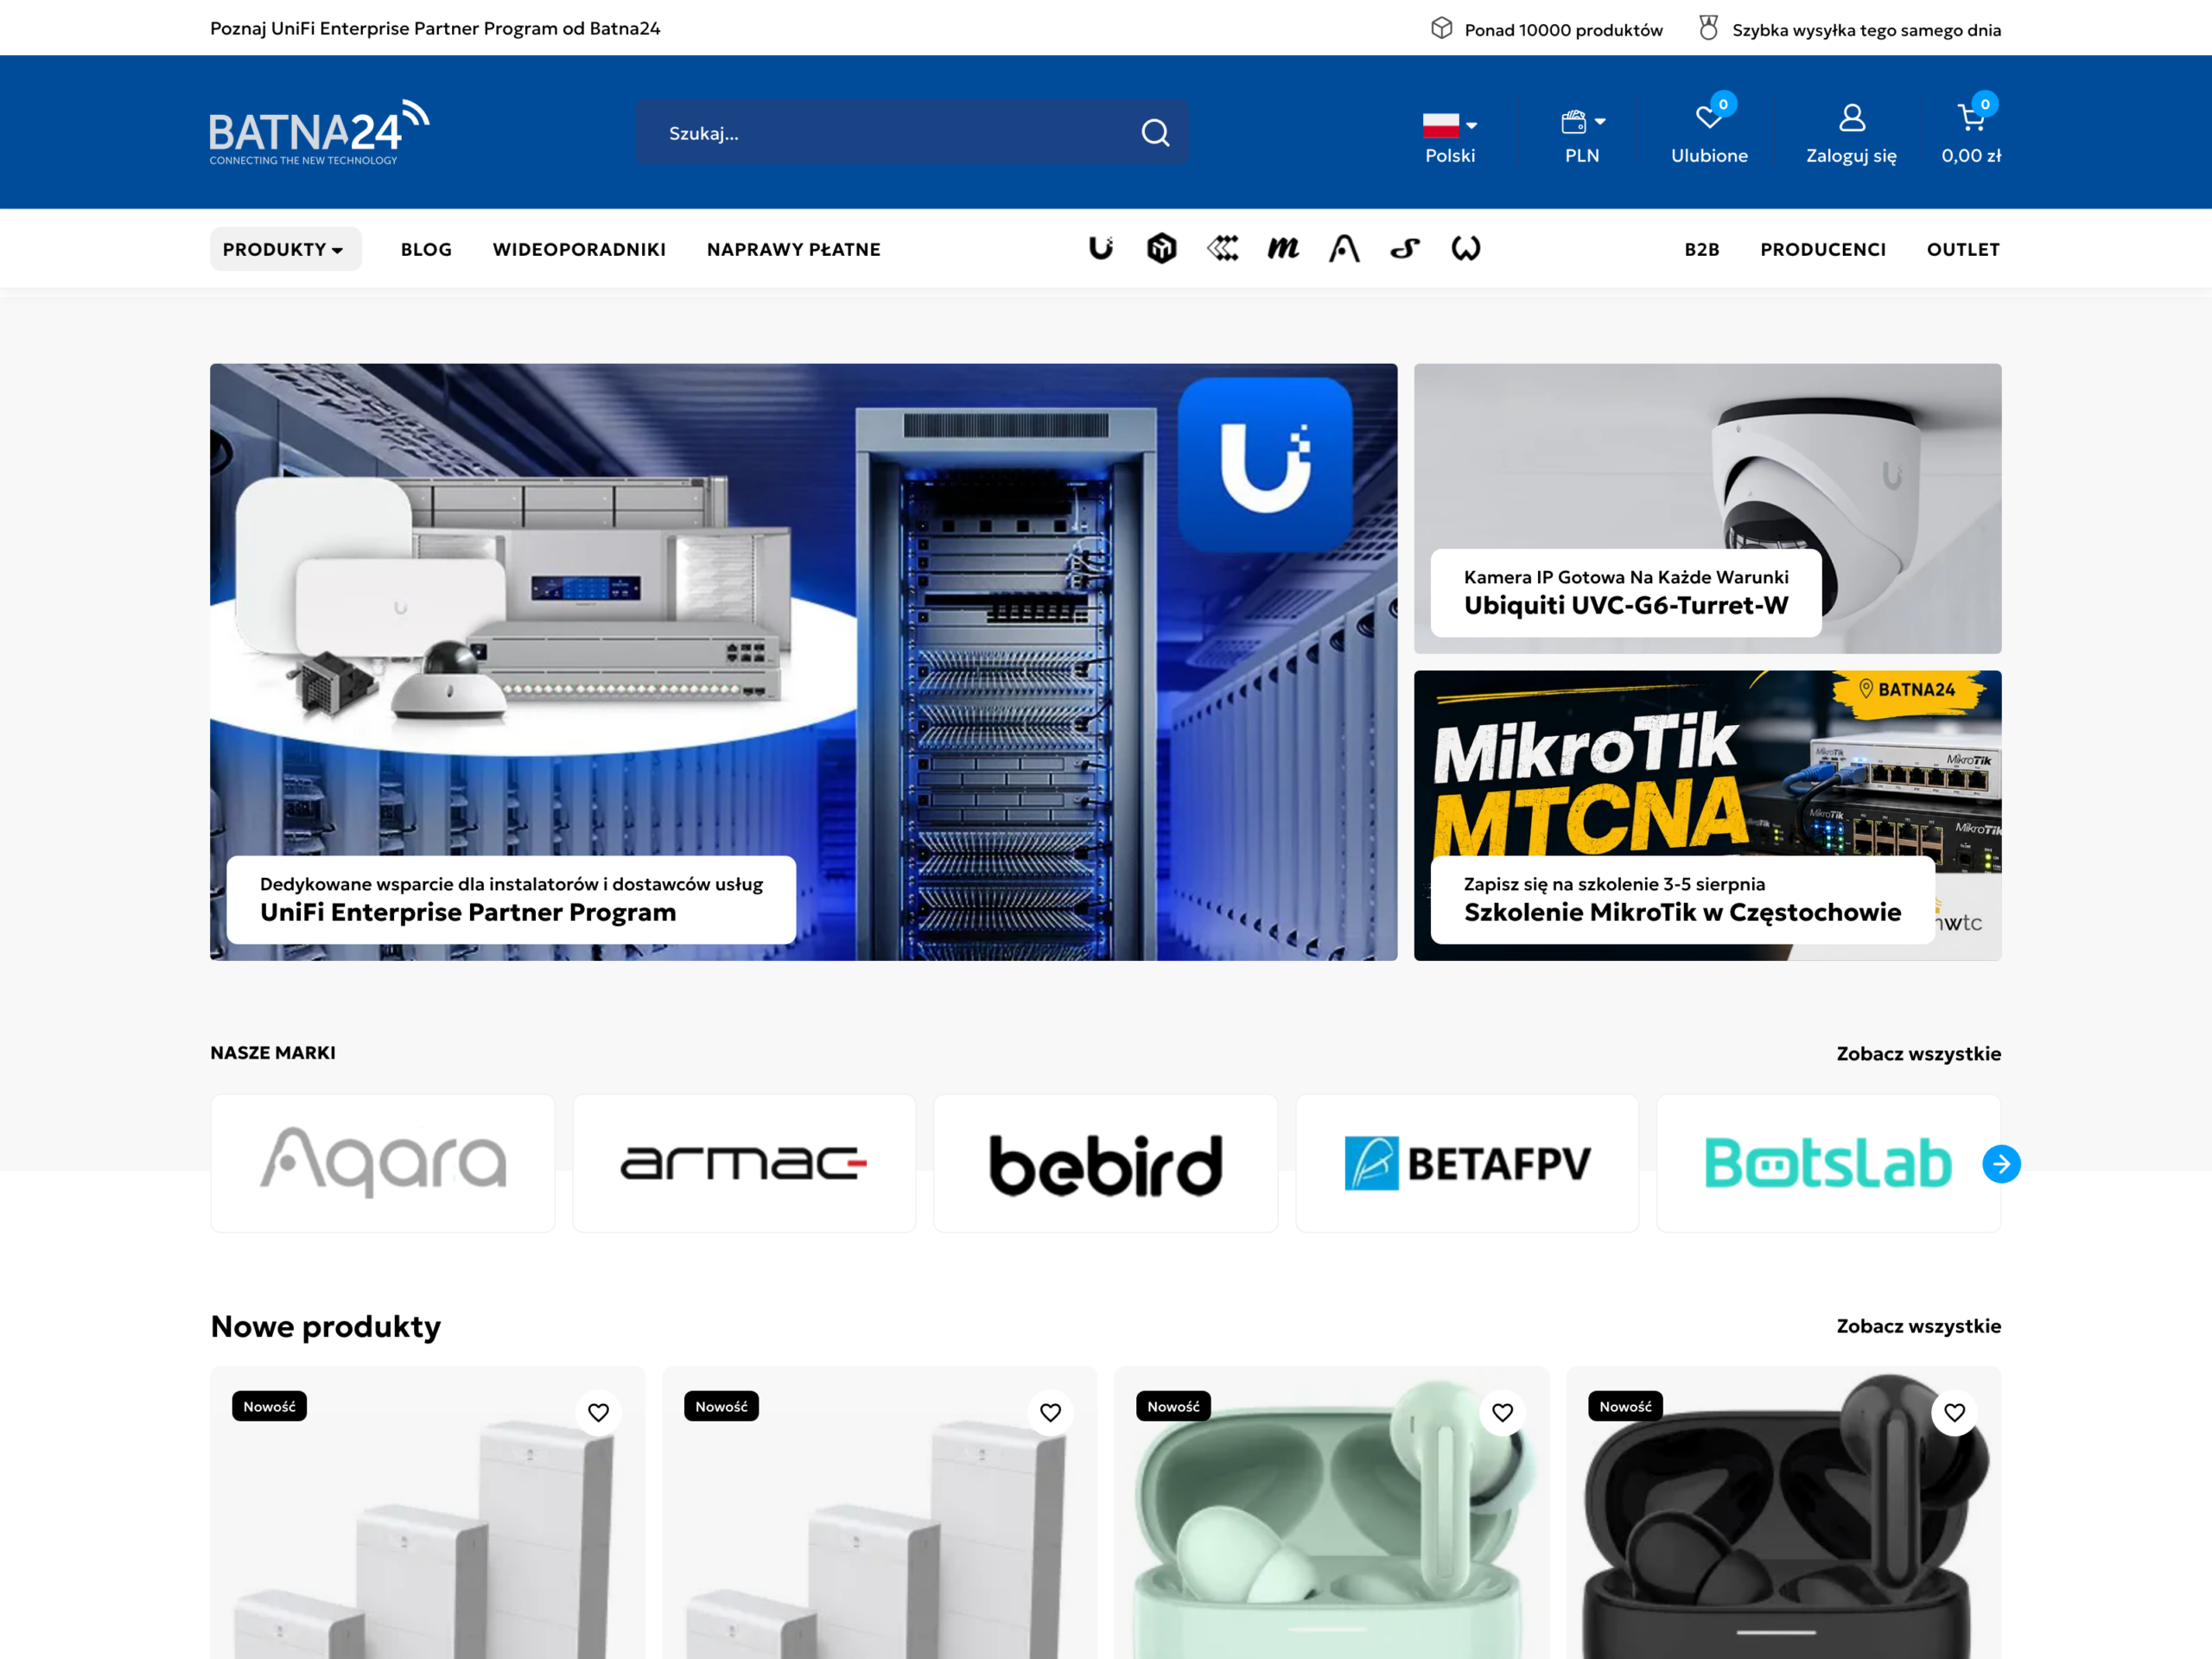The image size is (2212, 1659).
Task: Open the Polski language dropdown
Action: coord(1449,137)
